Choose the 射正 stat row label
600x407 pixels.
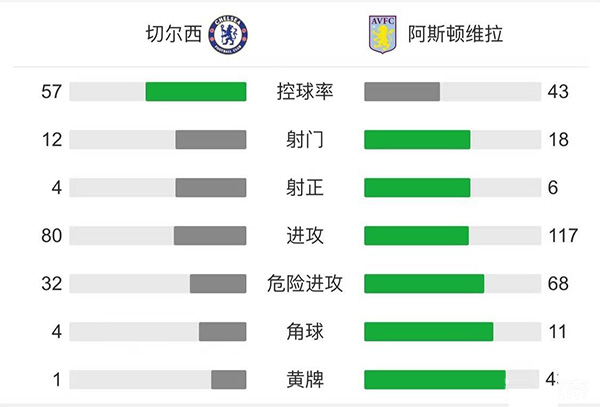[x=305, y=188]
